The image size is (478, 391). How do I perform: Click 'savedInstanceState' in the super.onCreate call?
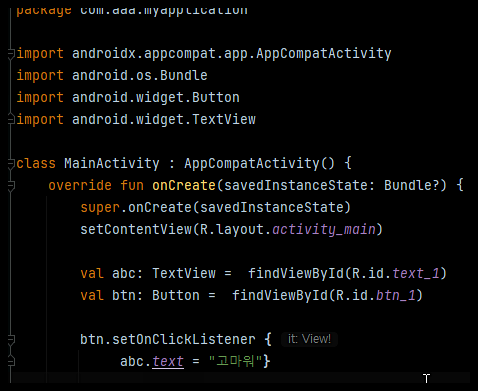[x=272, y=207]
